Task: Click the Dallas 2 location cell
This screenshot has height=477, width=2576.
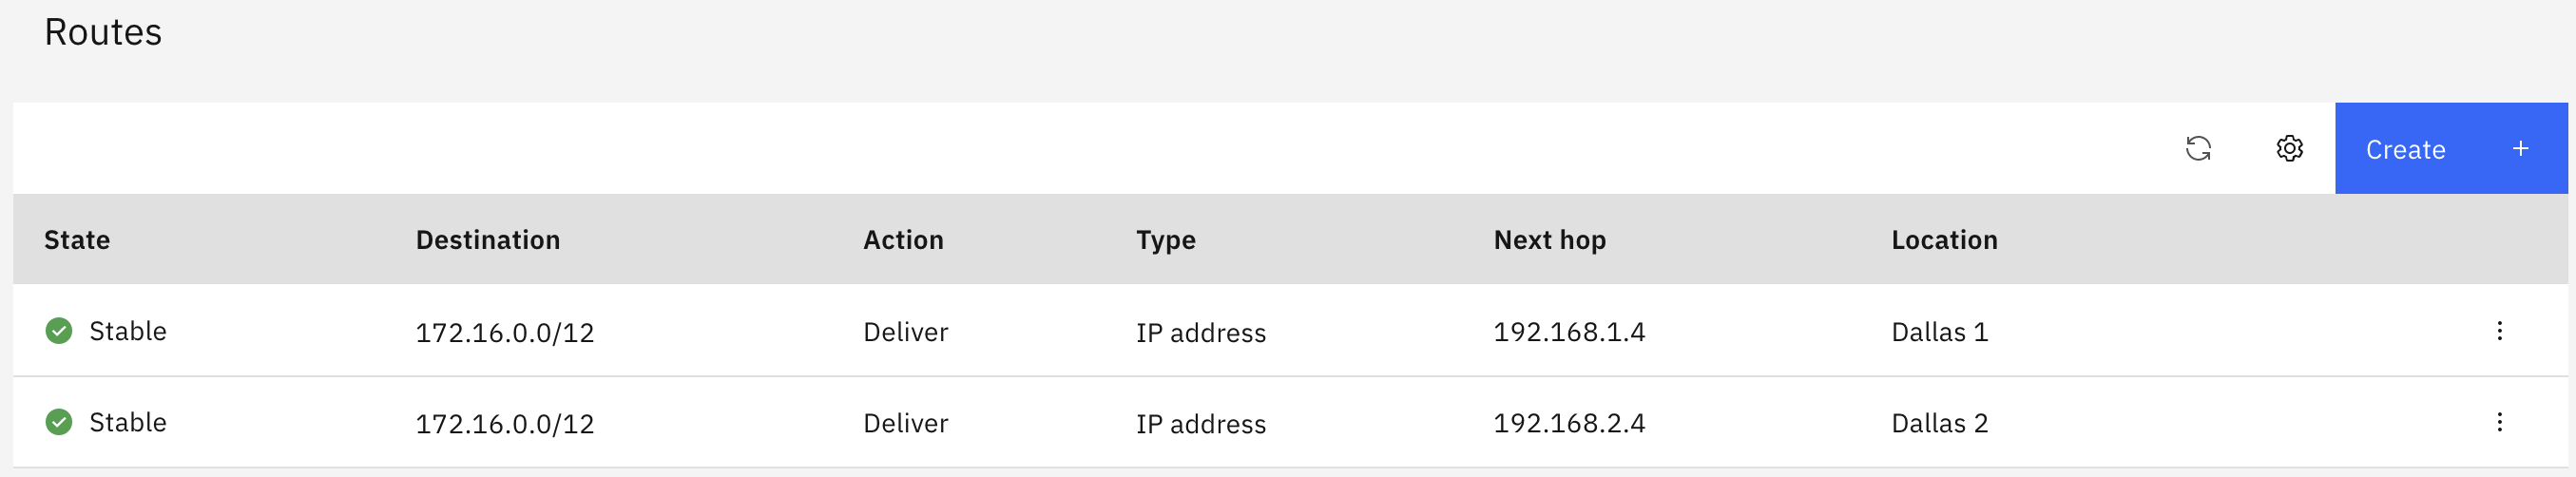Action: tap(1939, 423)
